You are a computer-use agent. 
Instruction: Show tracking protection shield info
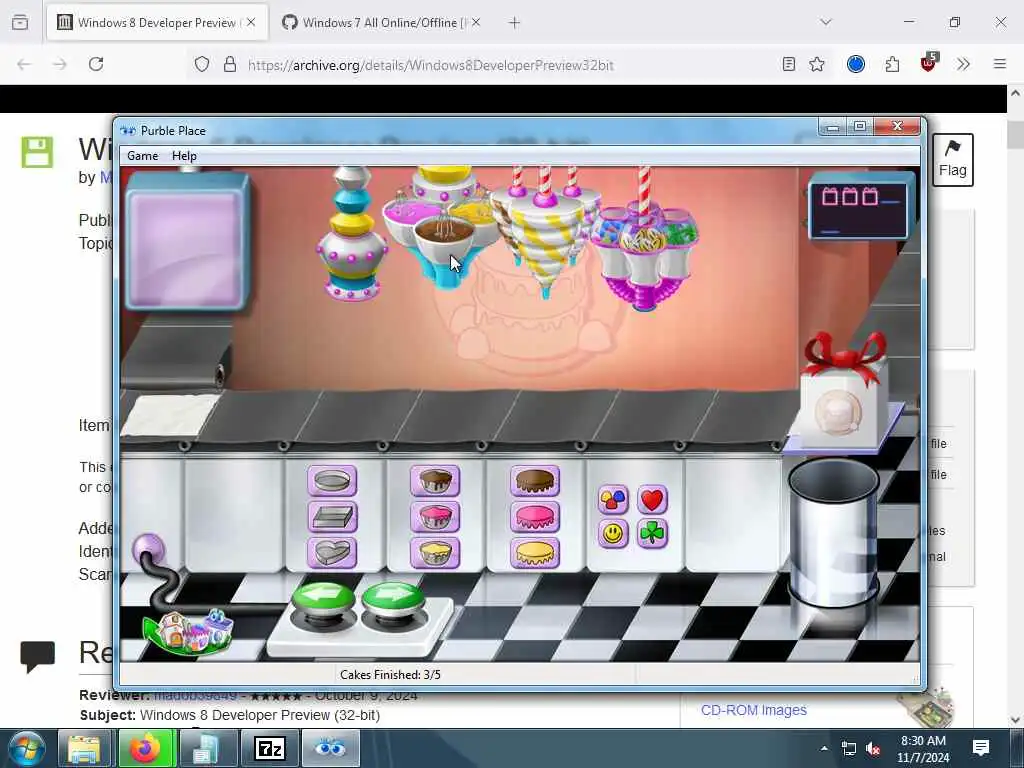coord(202,64)
